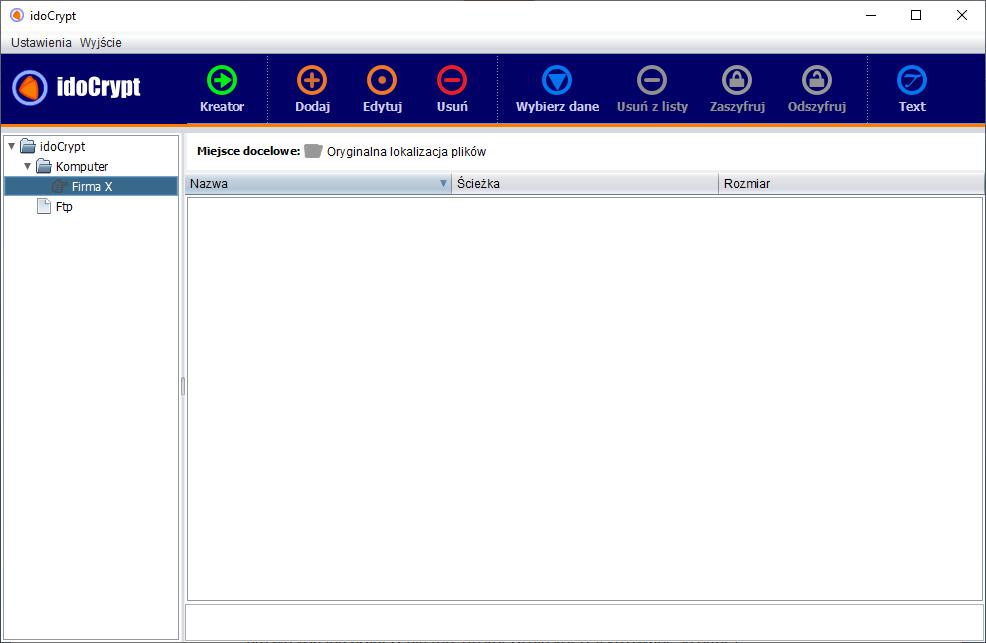
Task: Click the Edytuj edit icon
Action: coord(382,80)
